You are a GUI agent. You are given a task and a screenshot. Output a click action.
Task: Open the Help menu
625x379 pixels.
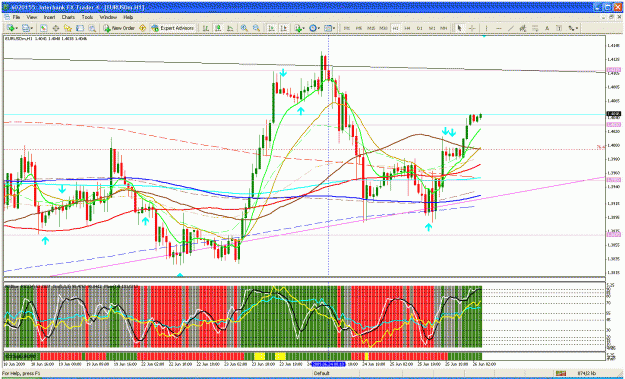pos(128,17)
